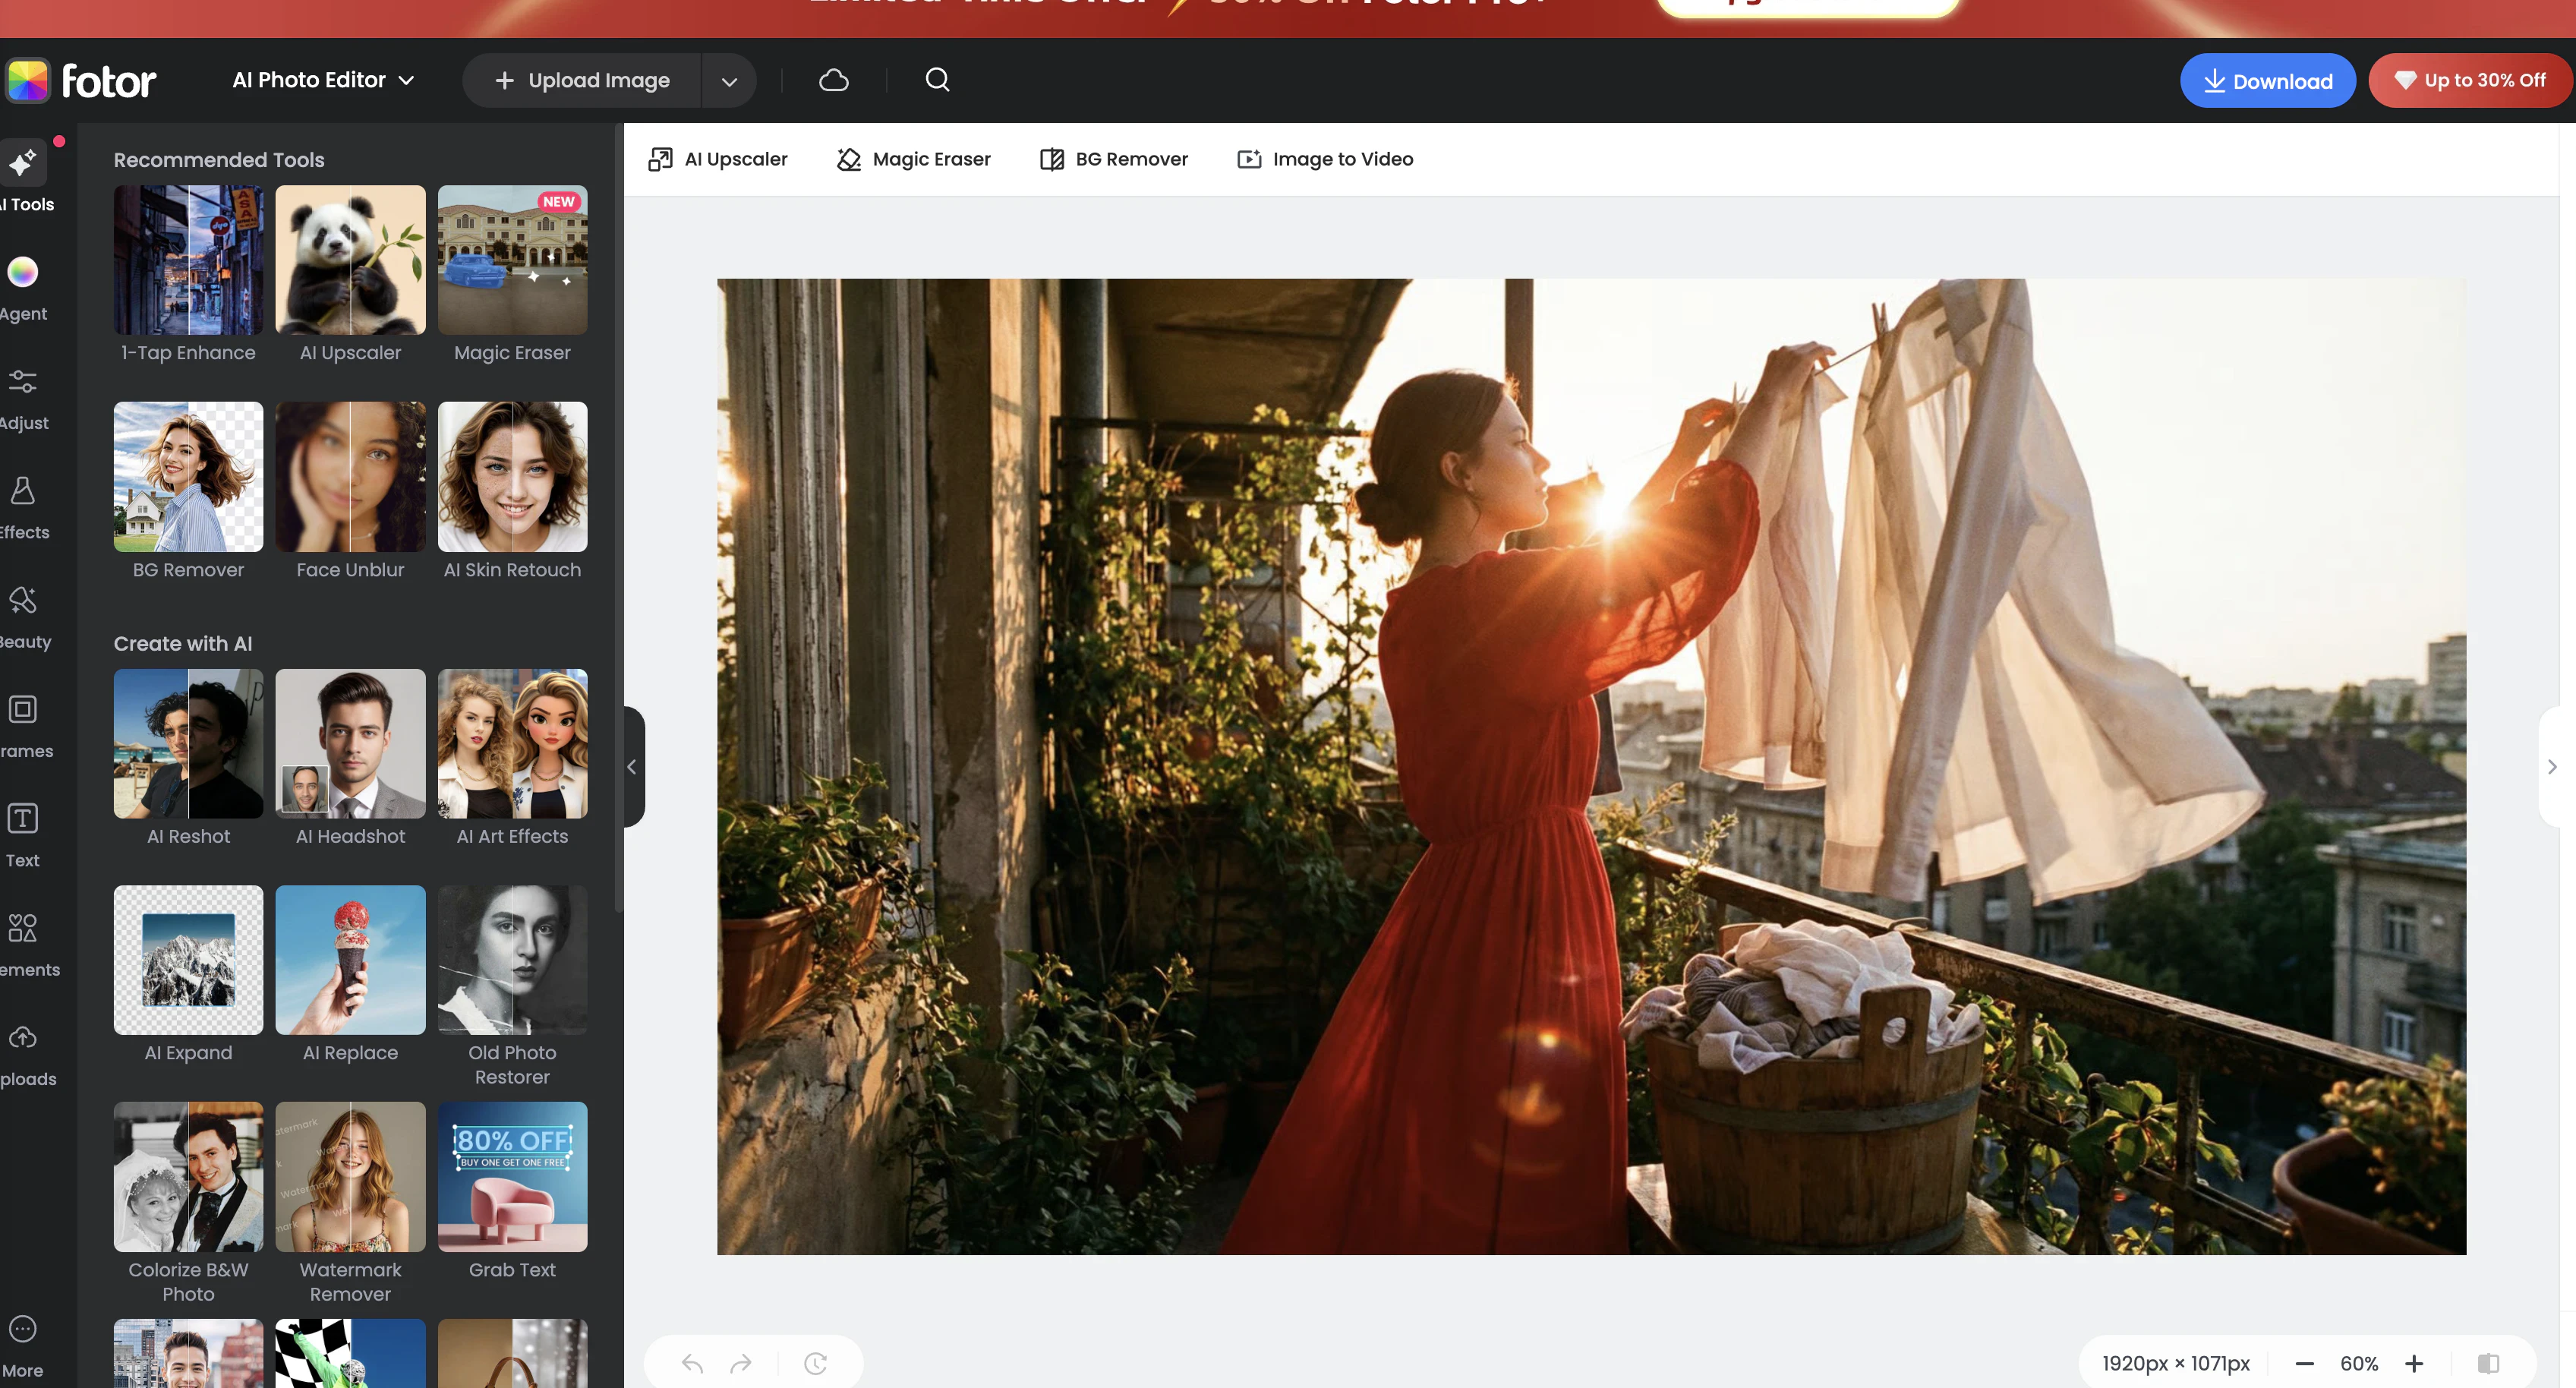
Task: Open the cloud storage icon
Action: [x=833, y=80]
